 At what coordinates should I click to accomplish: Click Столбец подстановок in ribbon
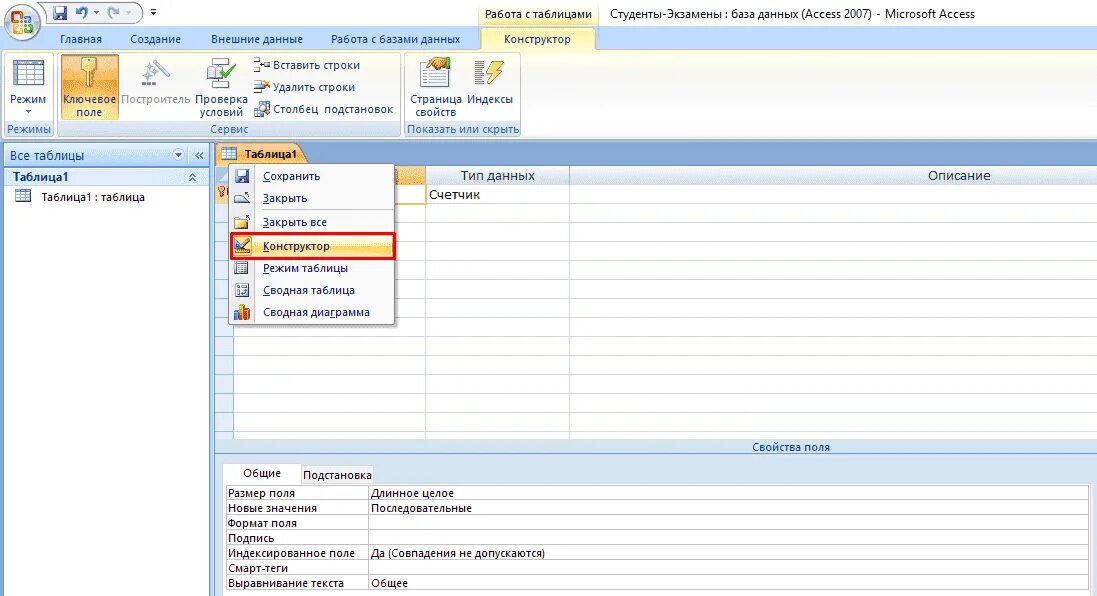point(323,109)
